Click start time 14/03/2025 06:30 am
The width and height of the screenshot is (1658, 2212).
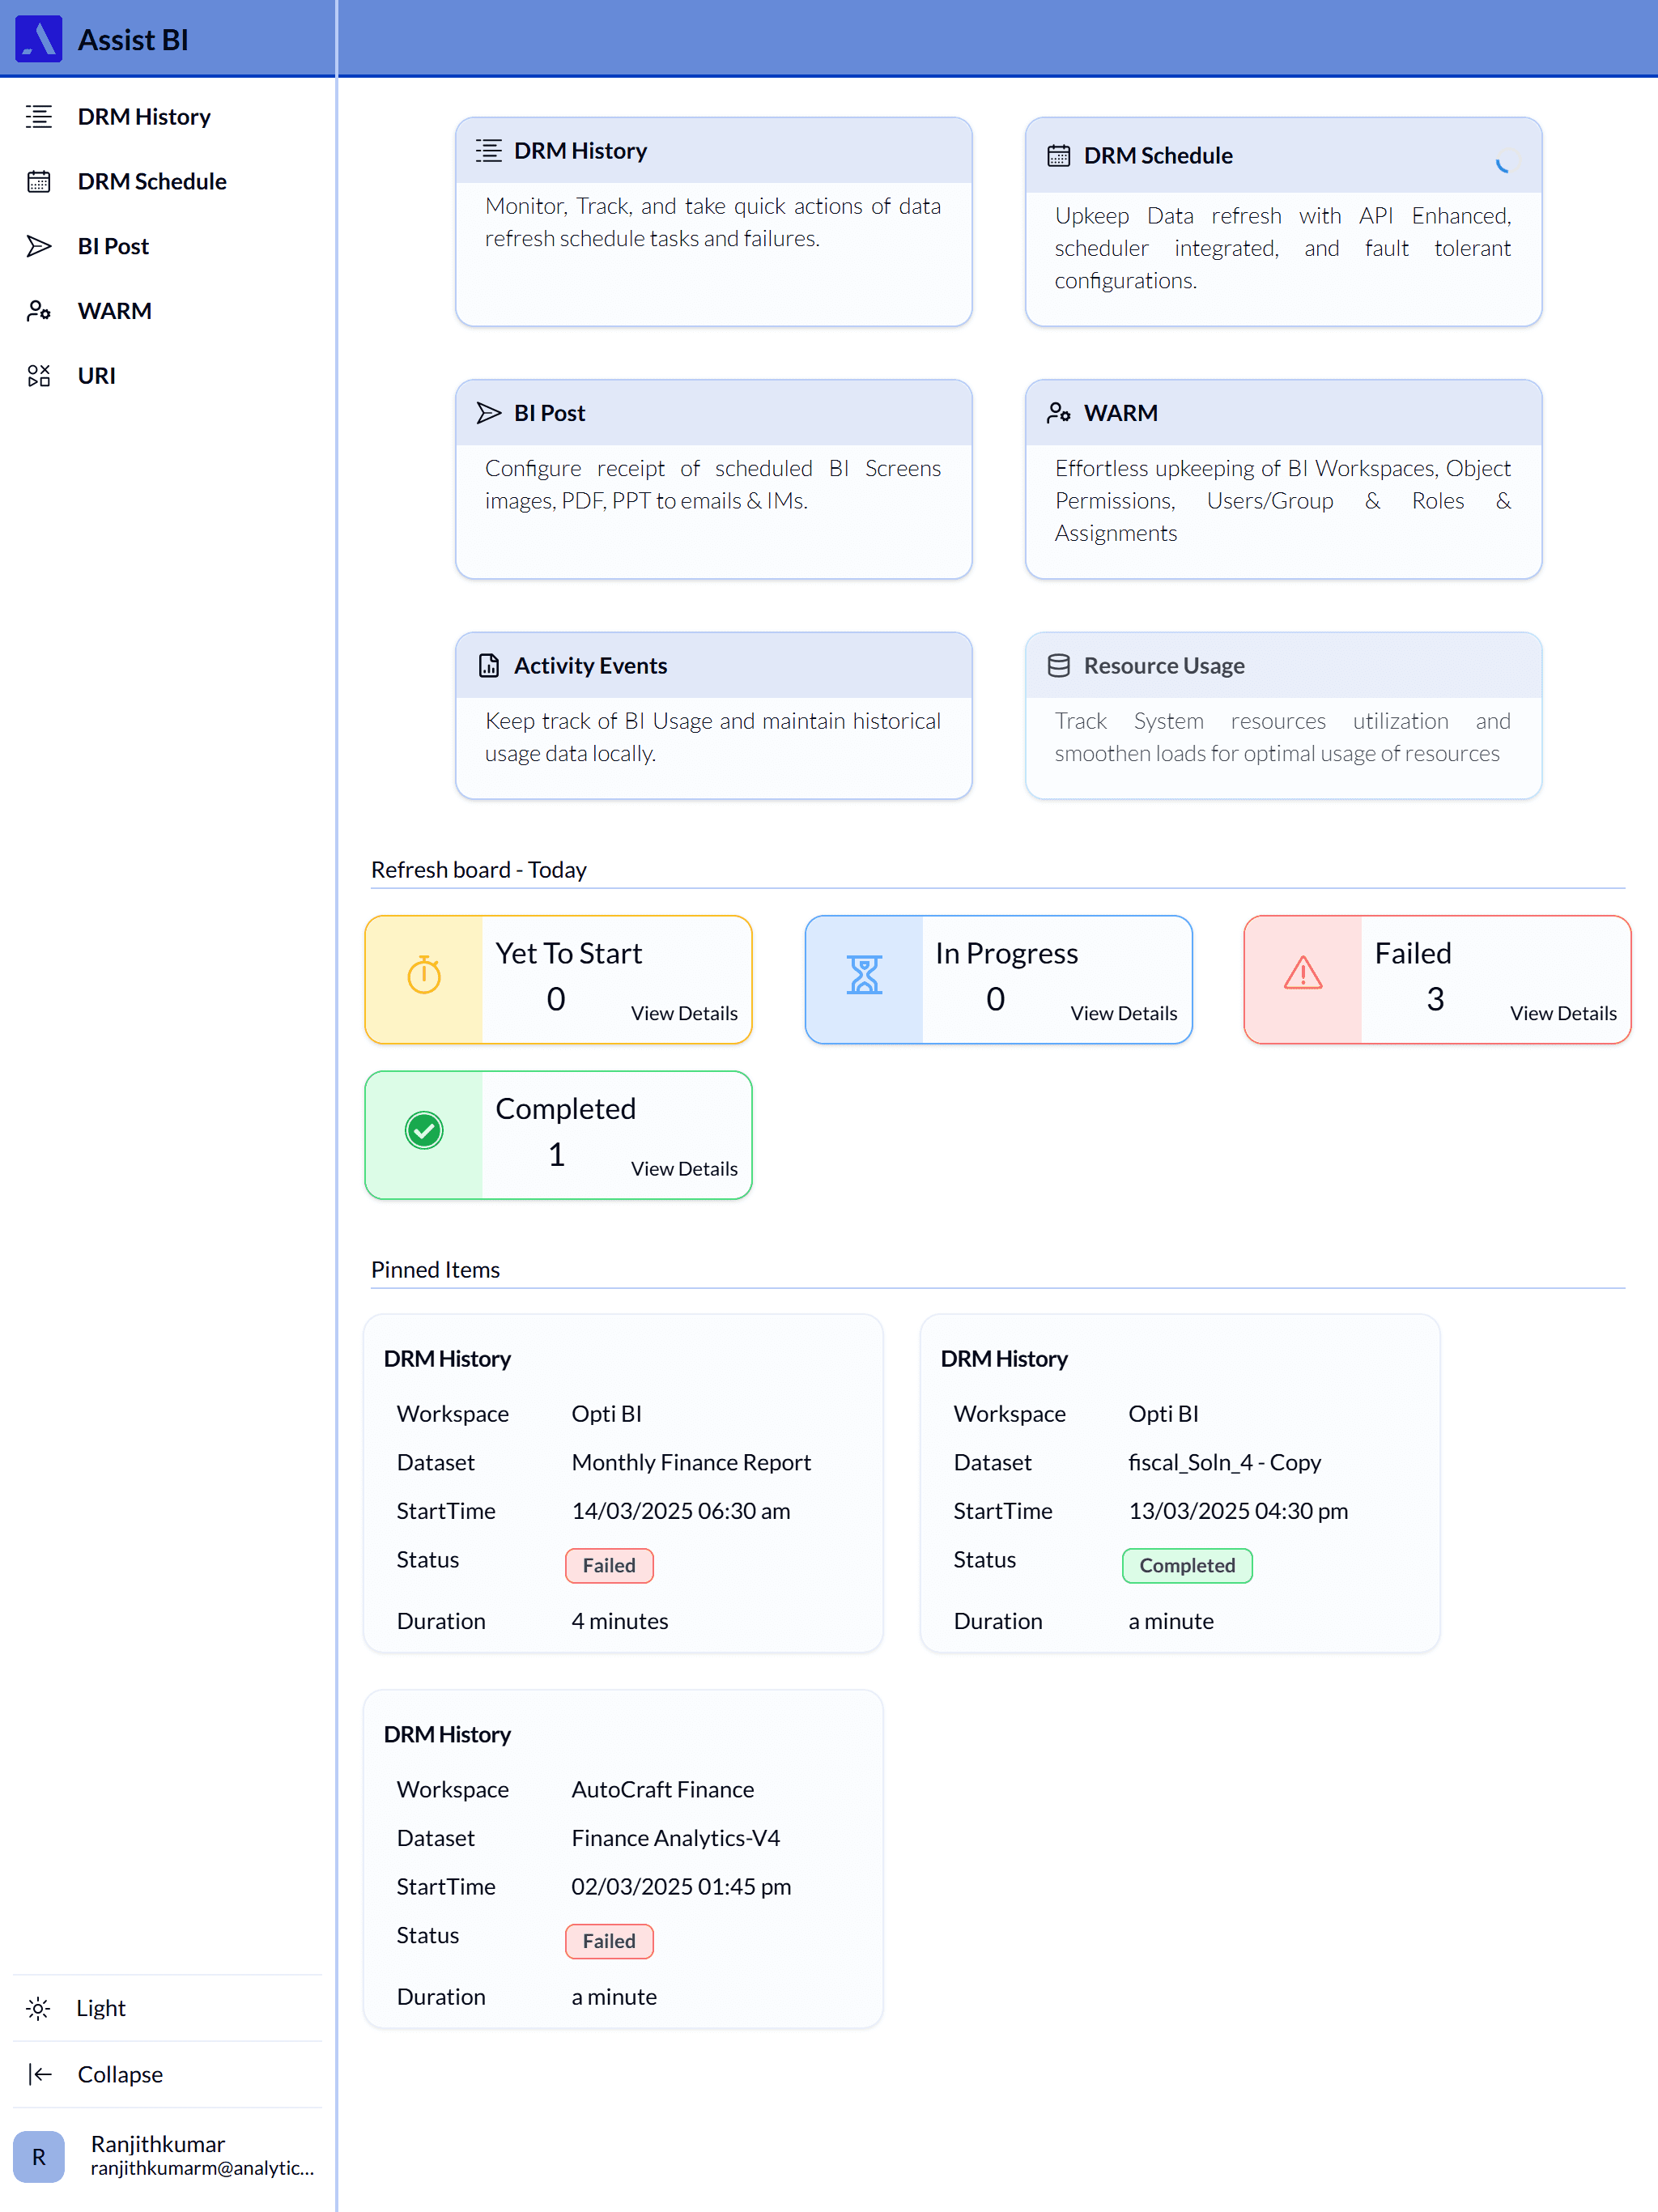tap(681, 1512)
